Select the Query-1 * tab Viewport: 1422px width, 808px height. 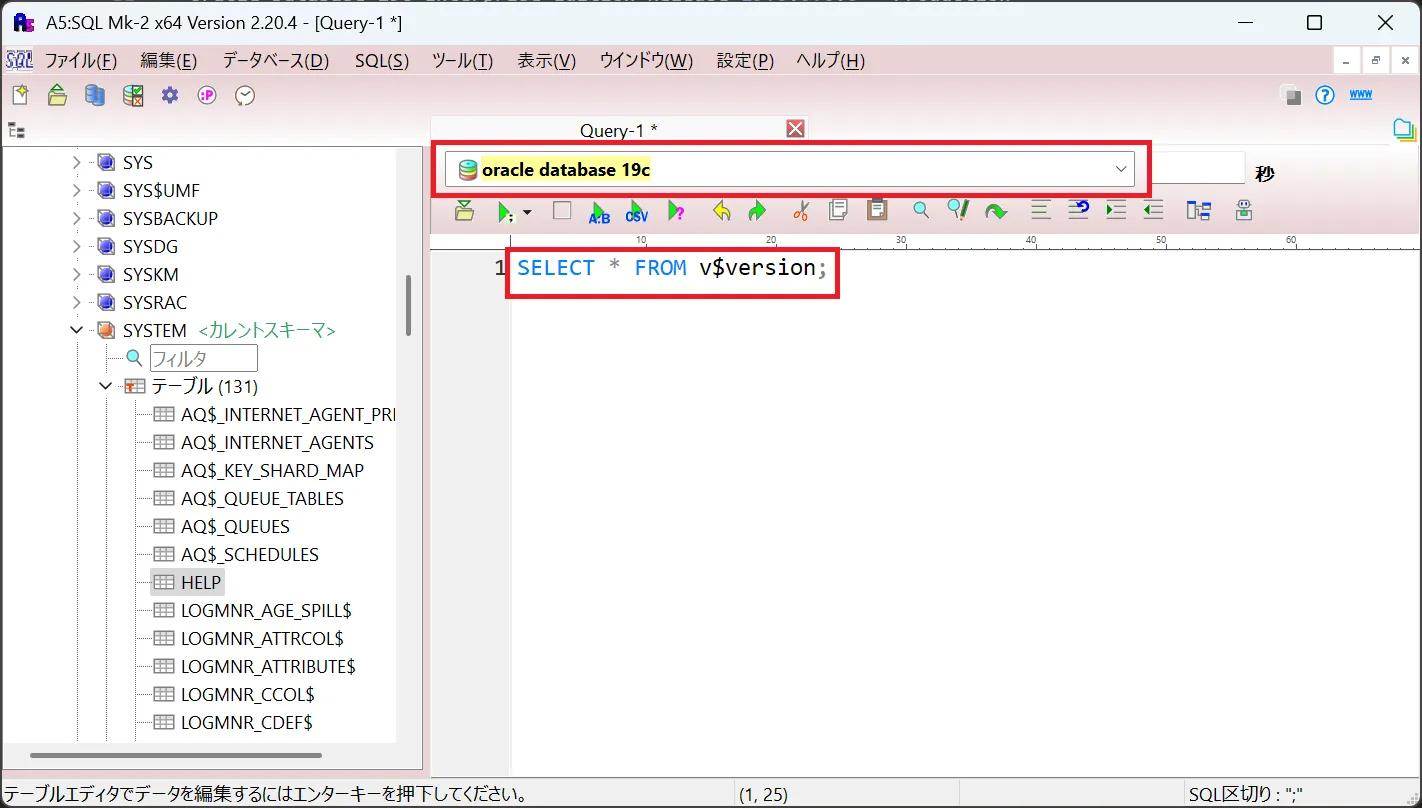(618, 130)
